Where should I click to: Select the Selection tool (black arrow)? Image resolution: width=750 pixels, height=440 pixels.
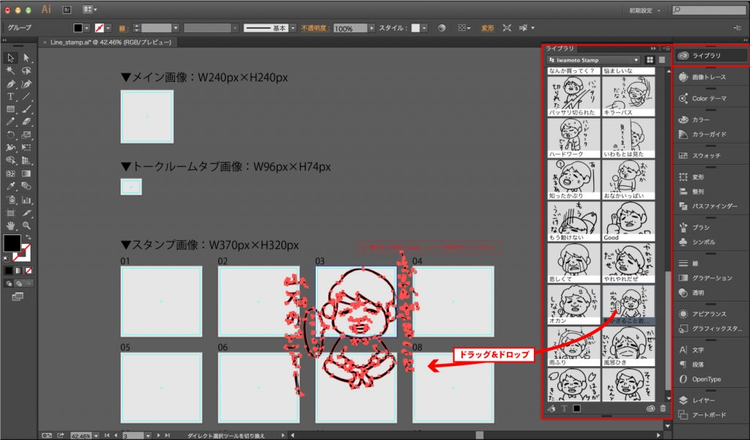pos(11,58)
